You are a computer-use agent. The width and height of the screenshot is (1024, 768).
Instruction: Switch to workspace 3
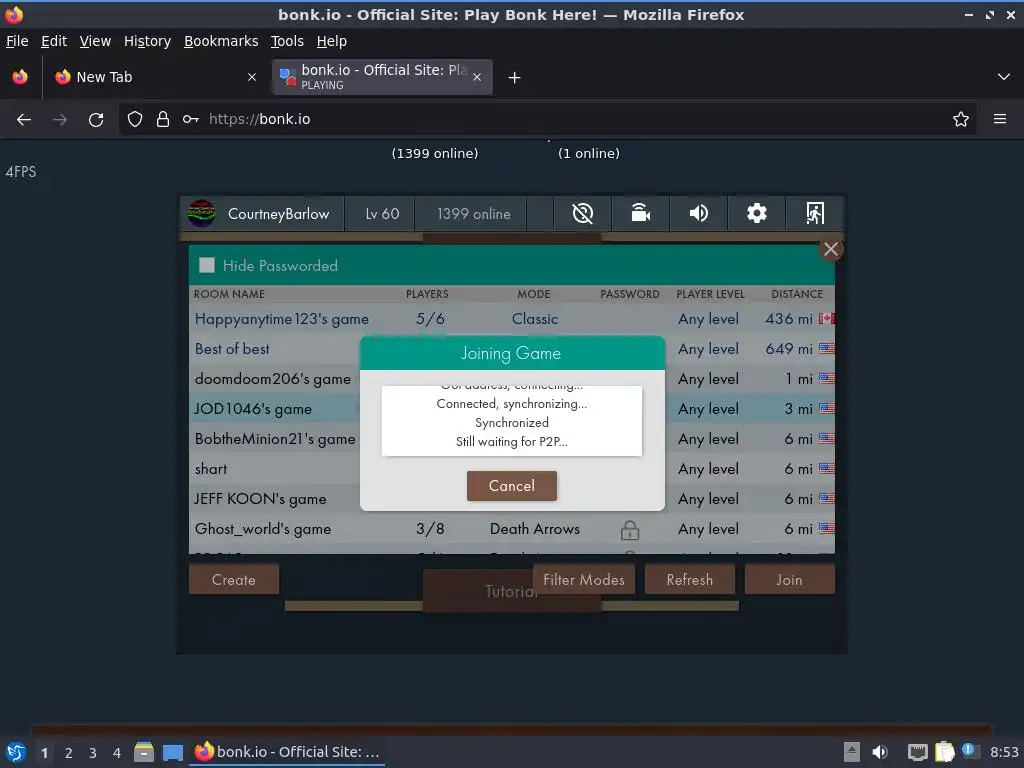pos(93,753)
